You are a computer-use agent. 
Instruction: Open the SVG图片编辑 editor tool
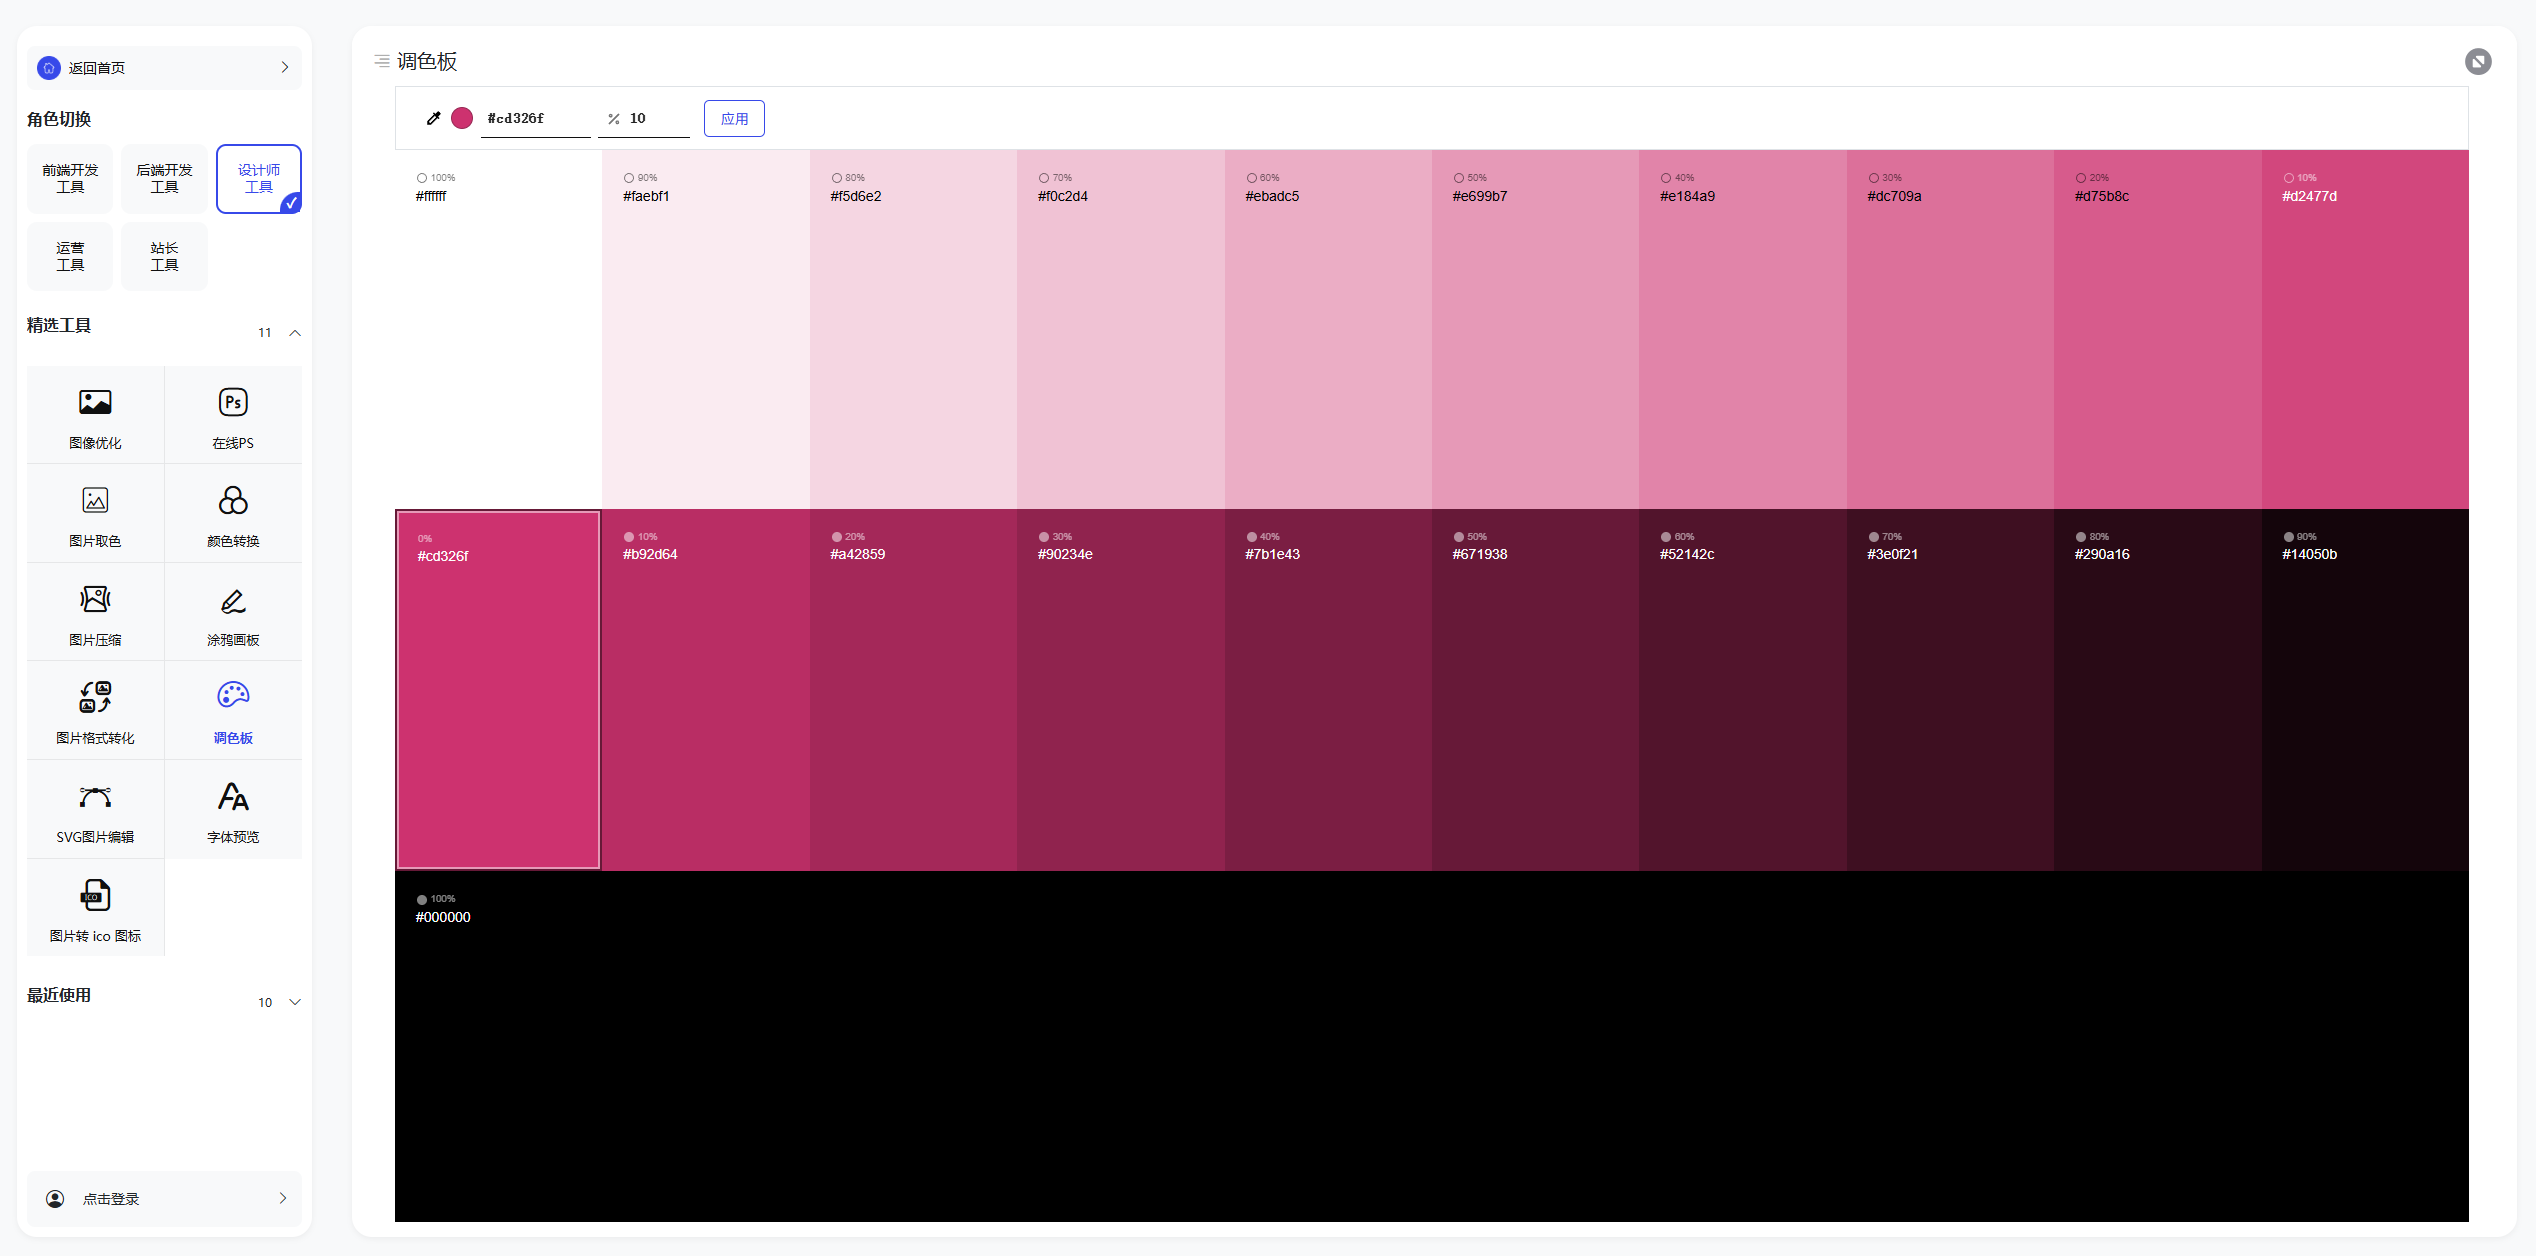click(95, 810)
